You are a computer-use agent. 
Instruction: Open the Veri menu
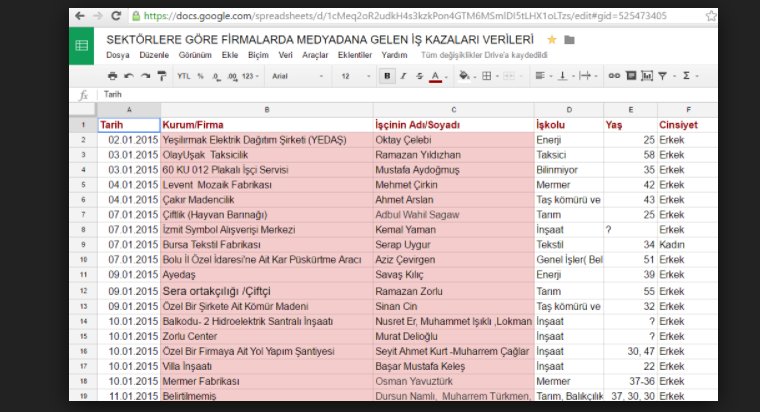[x=285, y=55]
